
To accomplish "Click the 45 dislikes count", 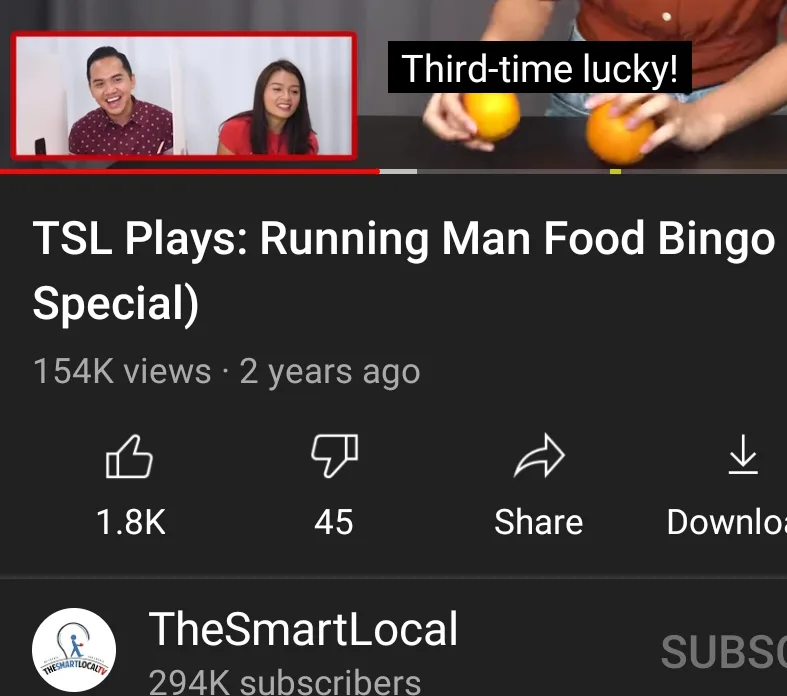I will coord(334,522).
